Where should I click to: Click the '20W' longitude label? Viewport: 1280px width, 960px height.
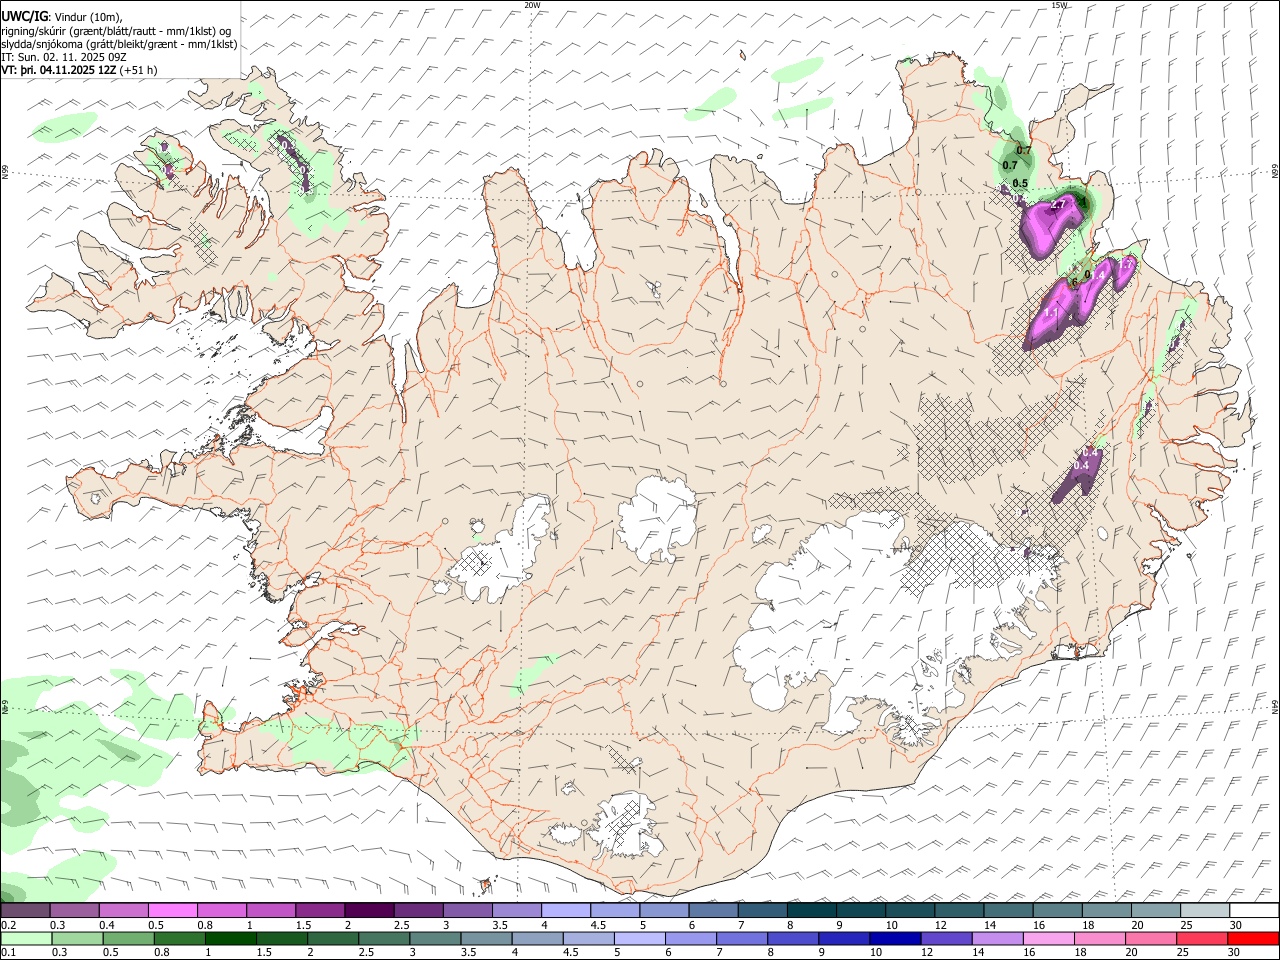[532, 5]
